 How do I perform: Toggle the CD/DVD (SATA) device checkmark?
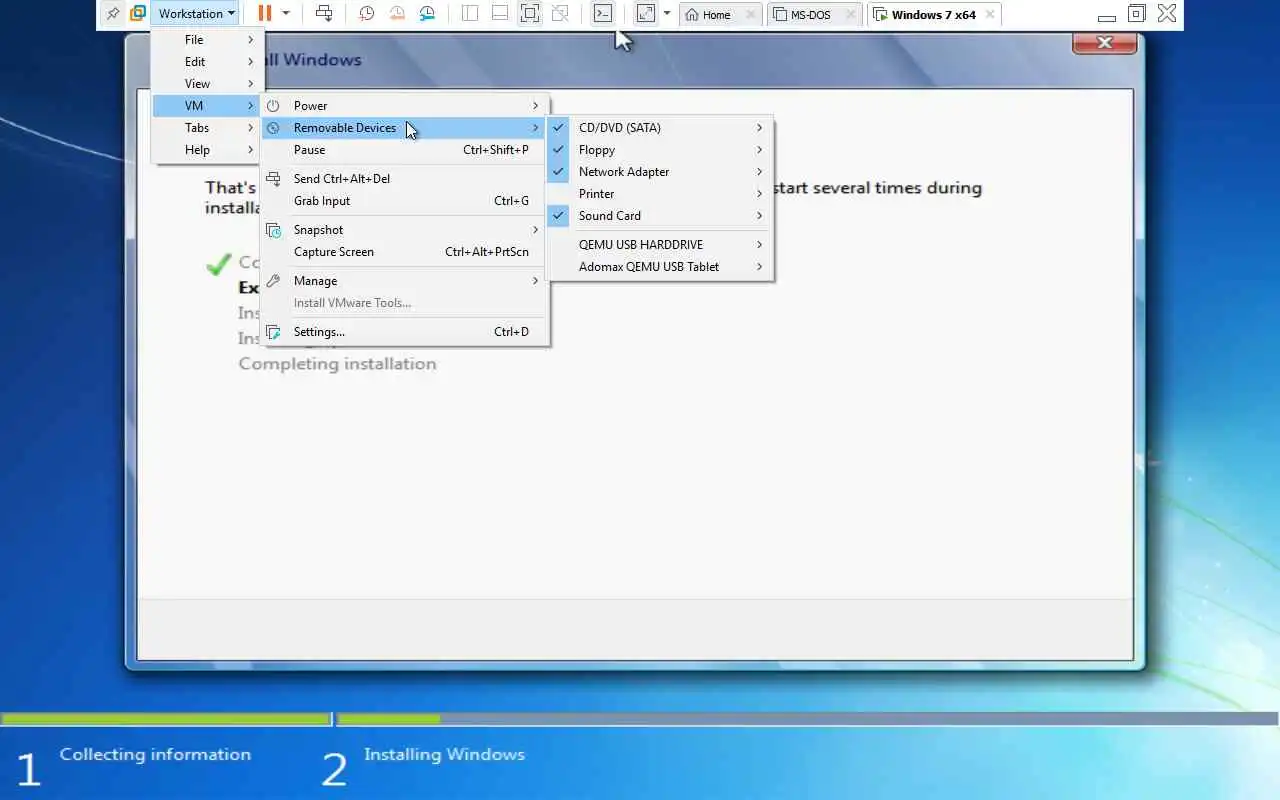[x=559, y=128]
